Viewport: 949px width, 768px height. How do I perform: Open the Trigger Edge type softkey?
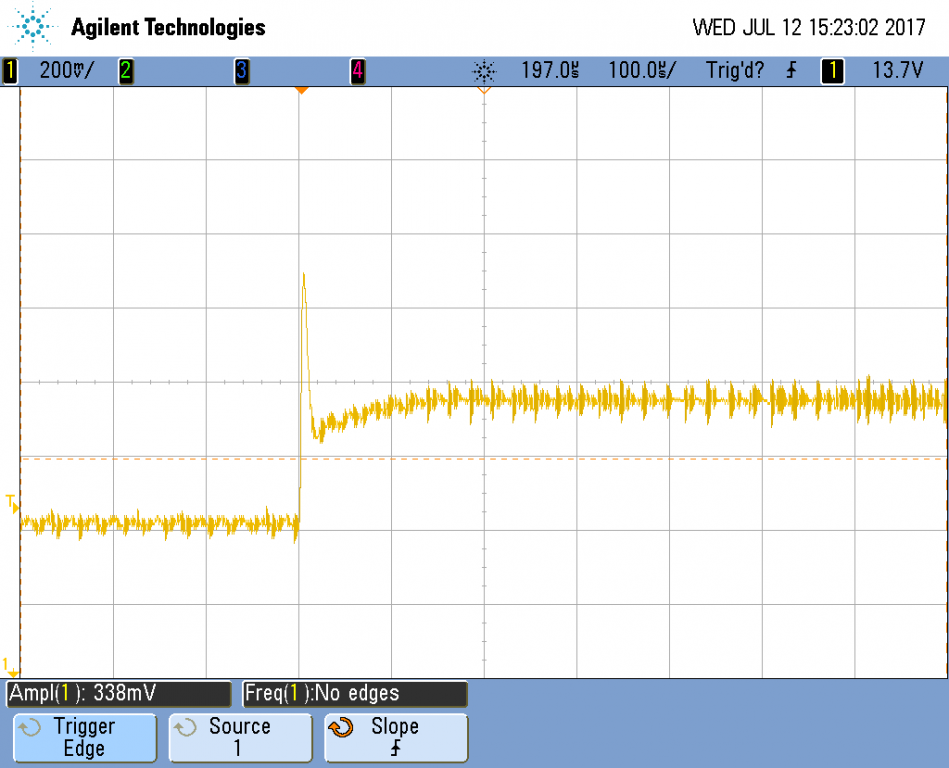[85, 737]
